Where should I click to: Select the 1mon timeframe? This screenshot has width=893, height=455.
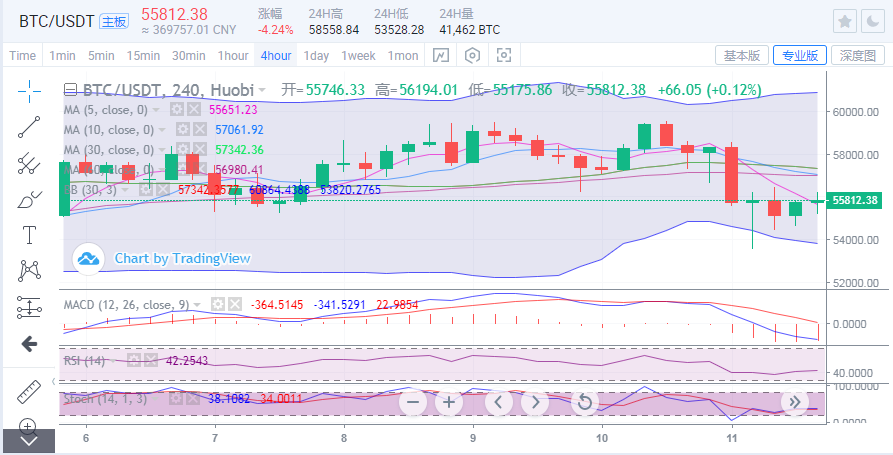pyautogui.click(x=403, y=56)
